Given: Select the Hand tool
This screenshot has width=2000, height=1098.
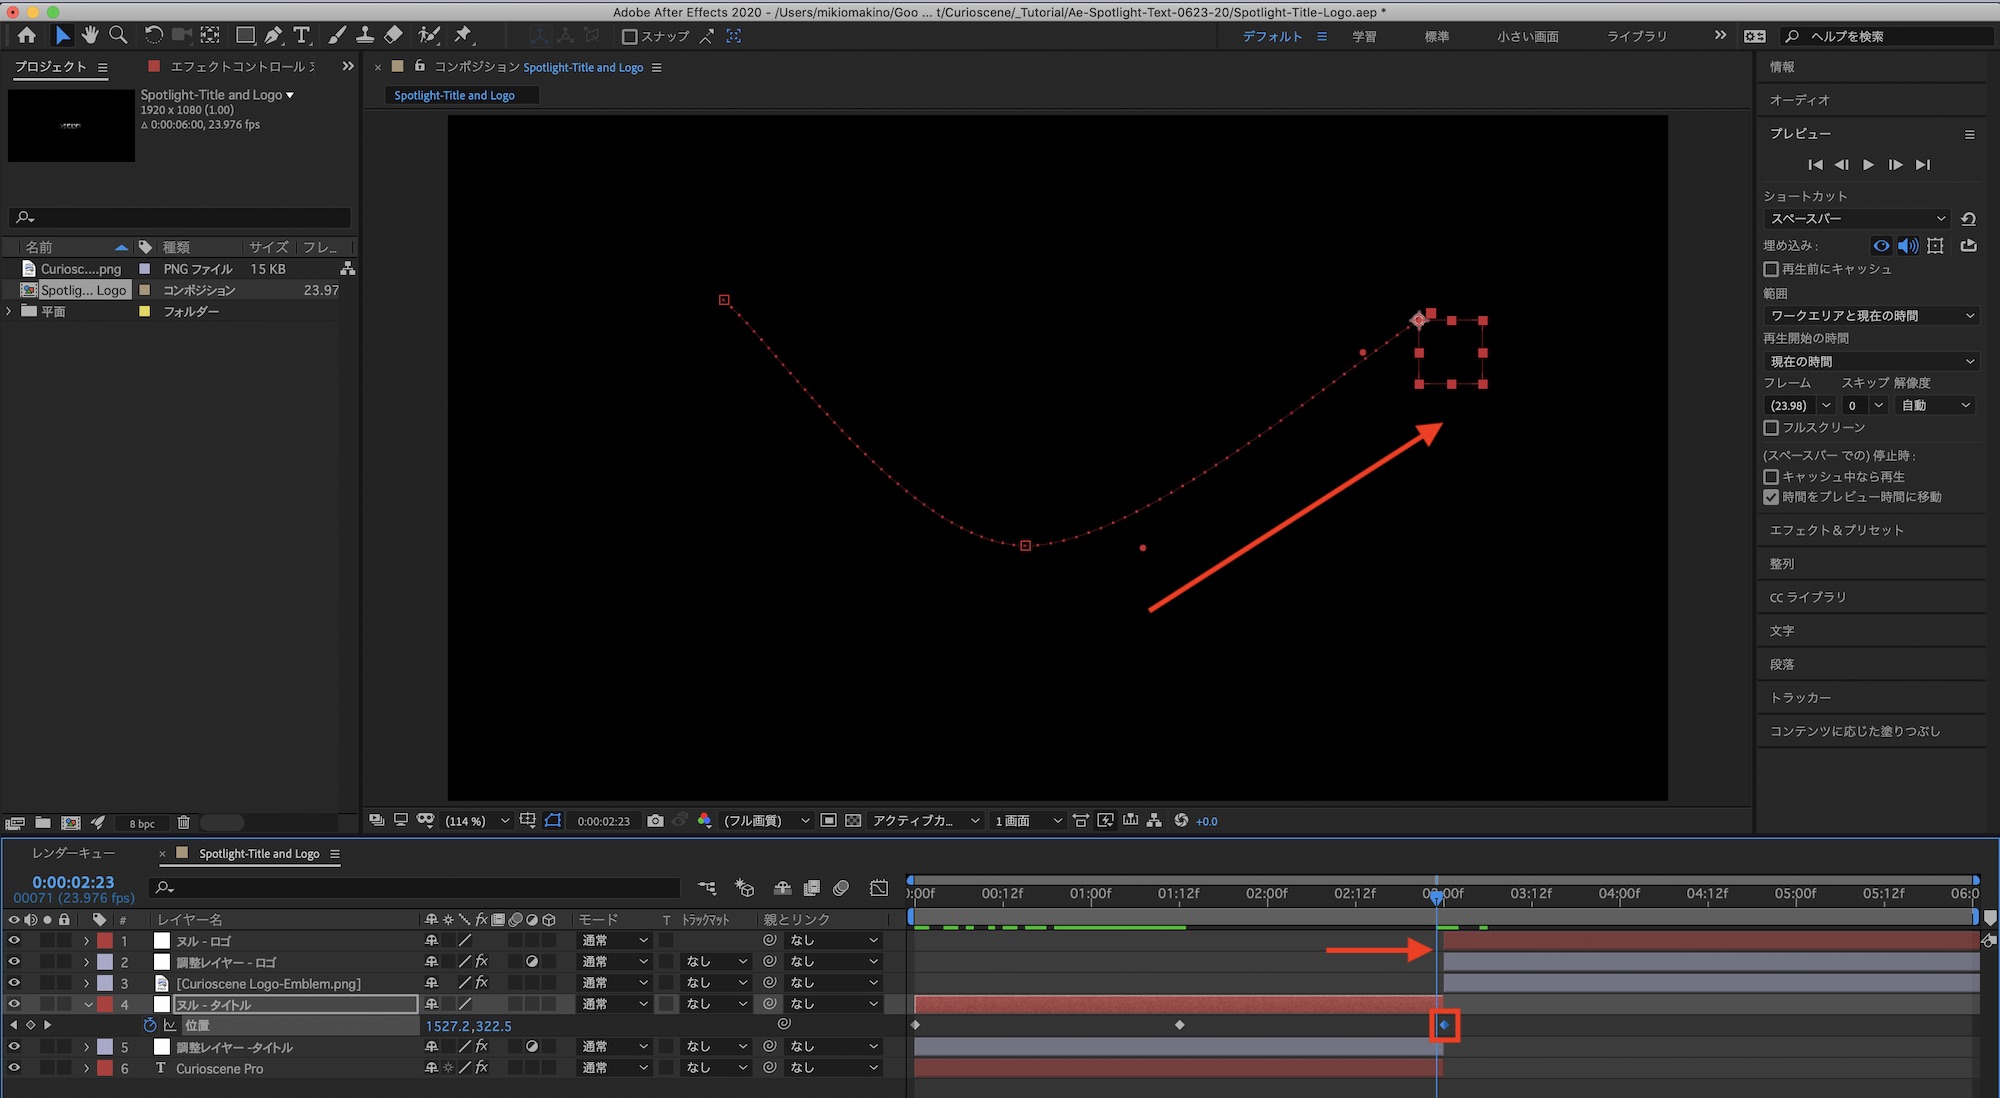Looking at the screenshot, I should [90, 35].
